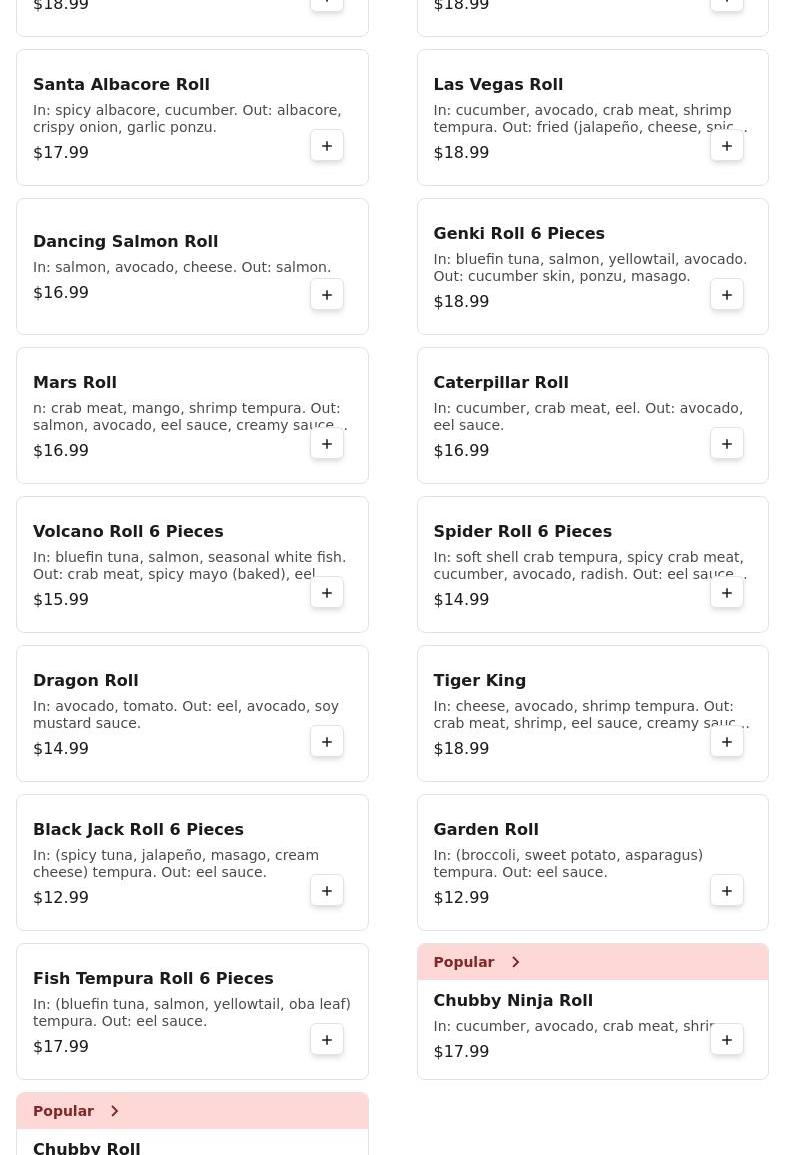Add Mars Roll with the plus icon

(x=327, y=443)
